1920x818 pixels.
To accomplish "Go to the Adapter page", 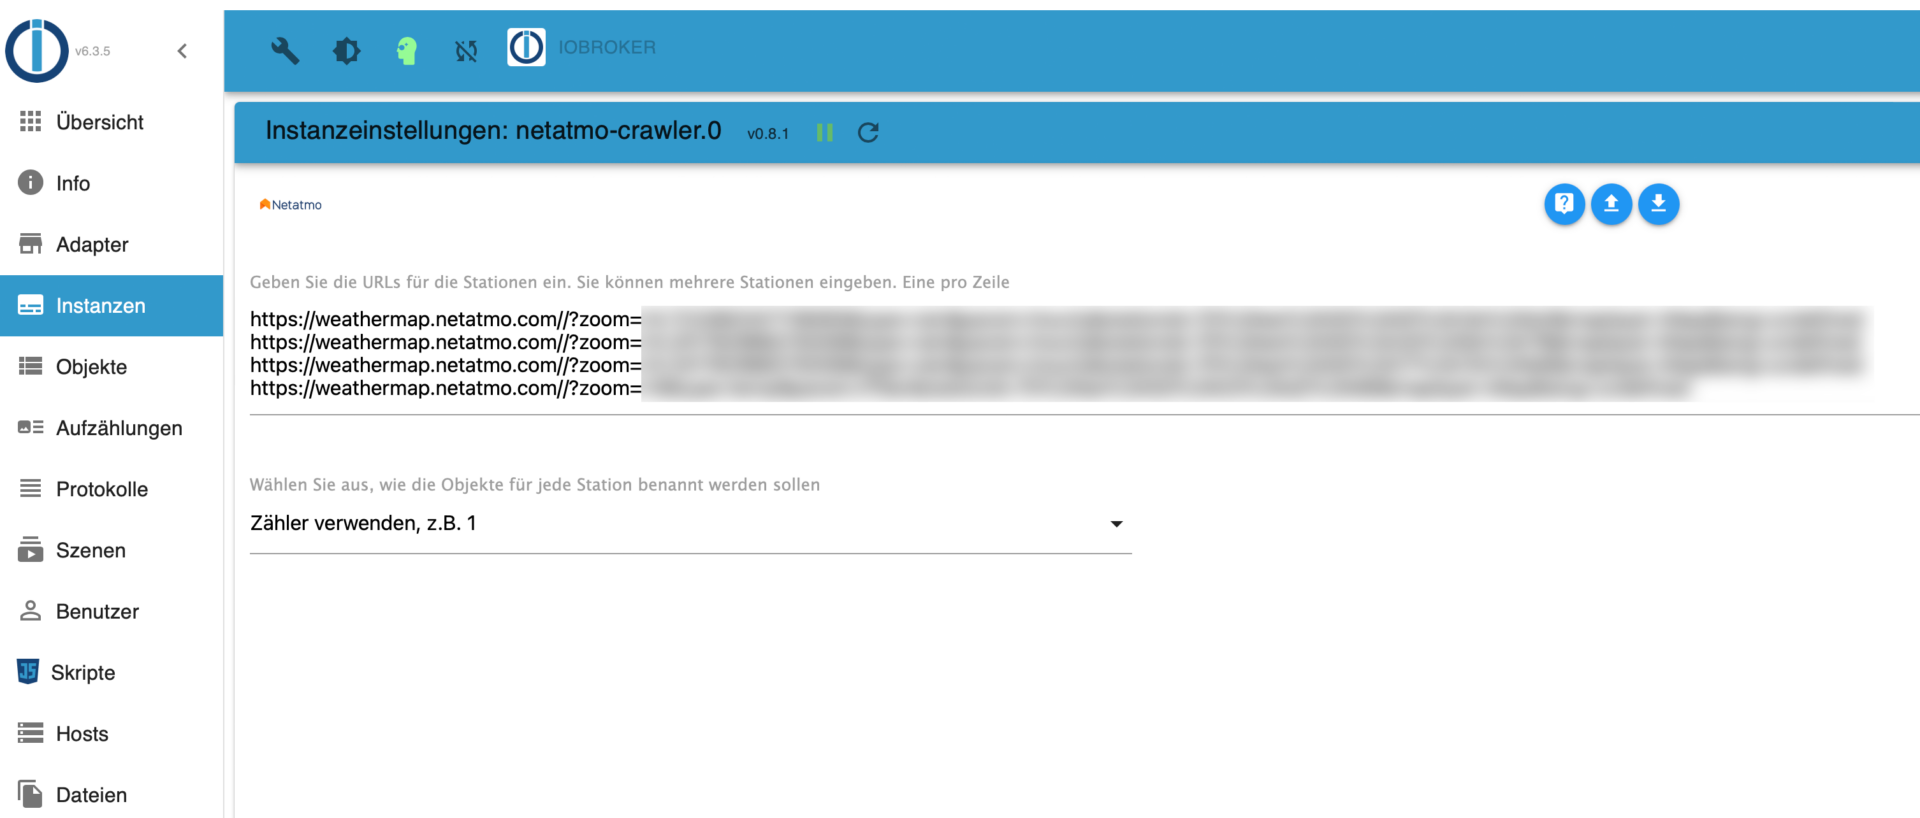I will tap(92, 244).
